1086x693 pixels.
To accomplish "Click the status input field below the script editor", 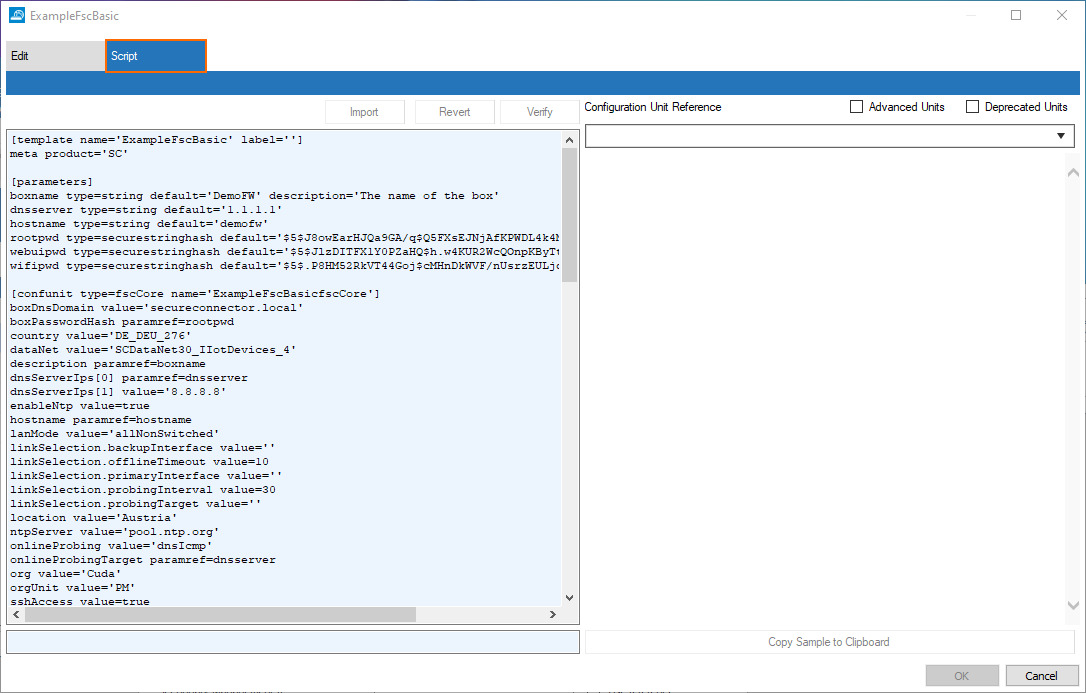I will (293, 642).
